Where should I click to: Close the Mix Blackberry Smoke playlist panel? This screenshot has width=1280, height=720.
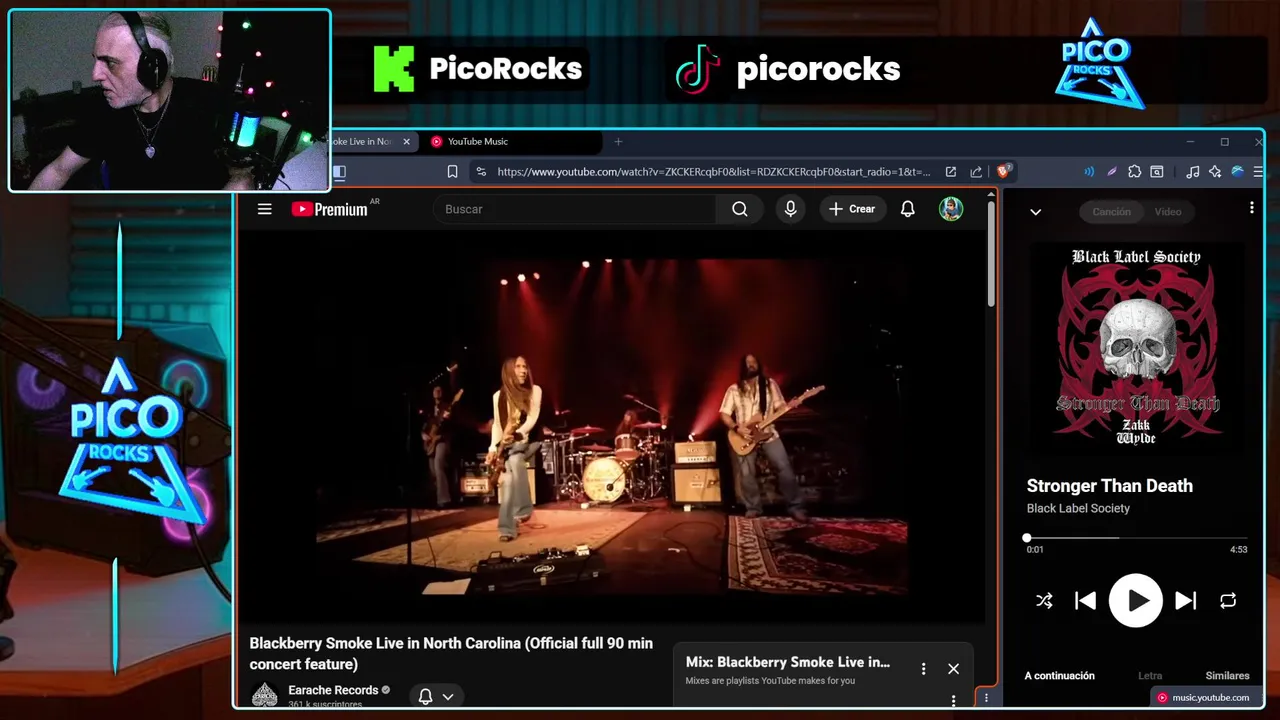[953, 669]
